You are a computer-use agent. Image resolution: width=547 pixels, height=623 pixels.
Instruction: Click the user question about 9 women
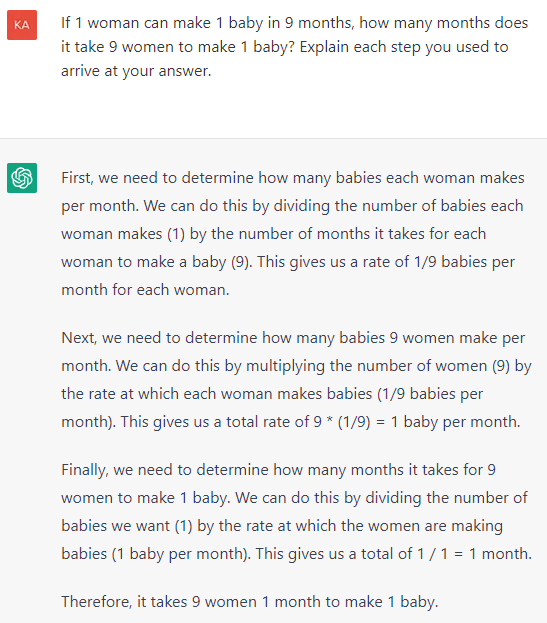[294, 47]
